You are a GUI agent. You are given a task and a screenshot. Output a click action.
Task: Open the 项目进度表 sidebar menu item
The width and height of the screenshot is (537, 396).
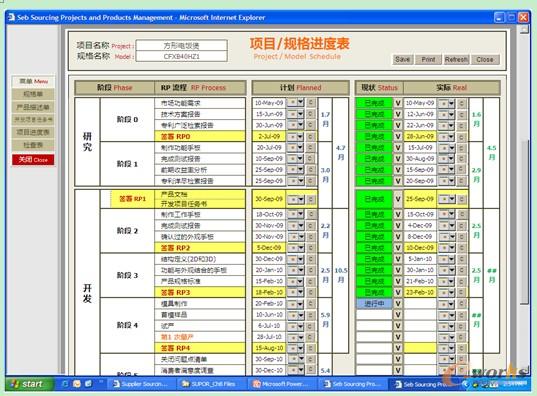33,132
